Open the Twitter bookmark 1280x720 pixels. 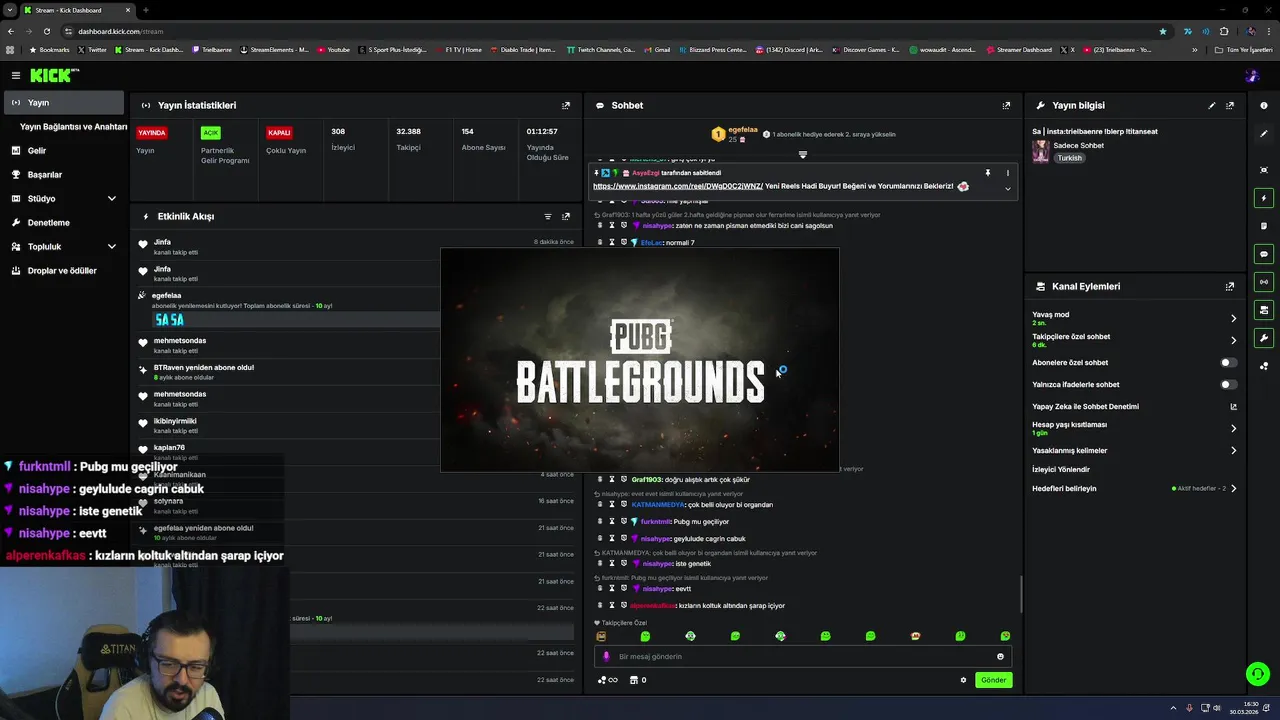pos(92,50)
